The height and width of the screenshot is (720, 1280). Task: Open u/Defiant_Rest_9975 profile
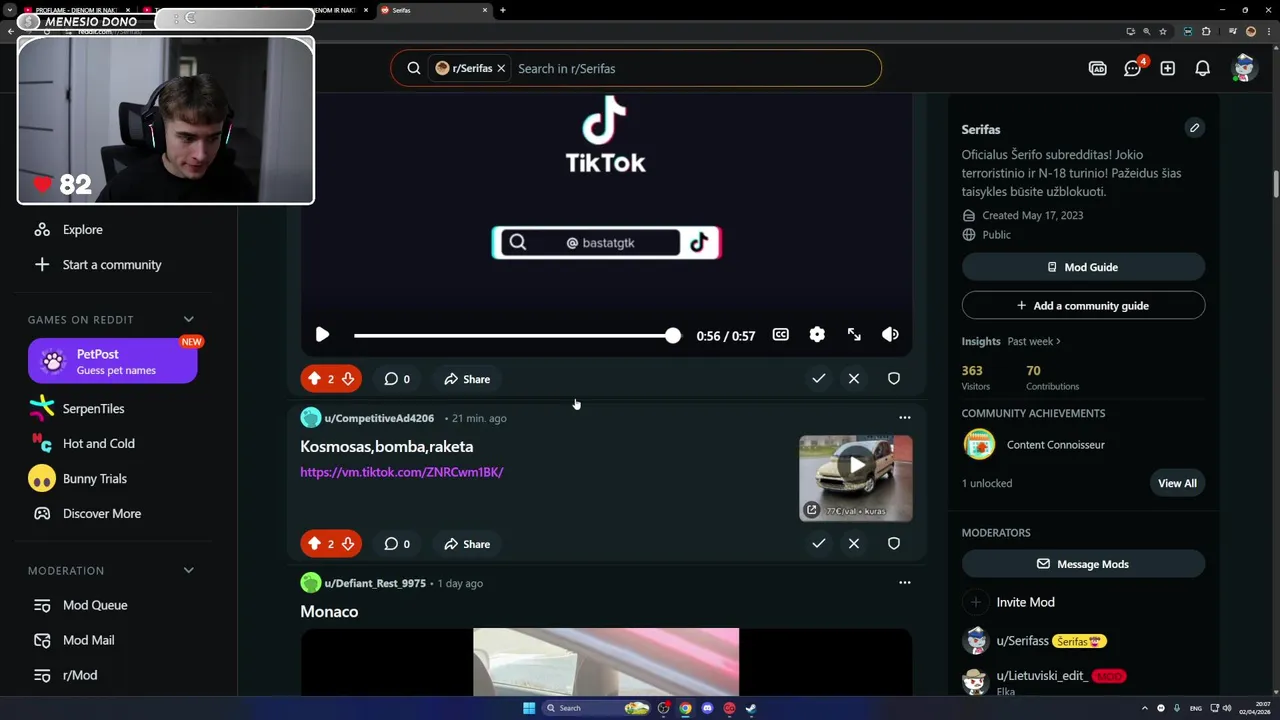[375, 583]
